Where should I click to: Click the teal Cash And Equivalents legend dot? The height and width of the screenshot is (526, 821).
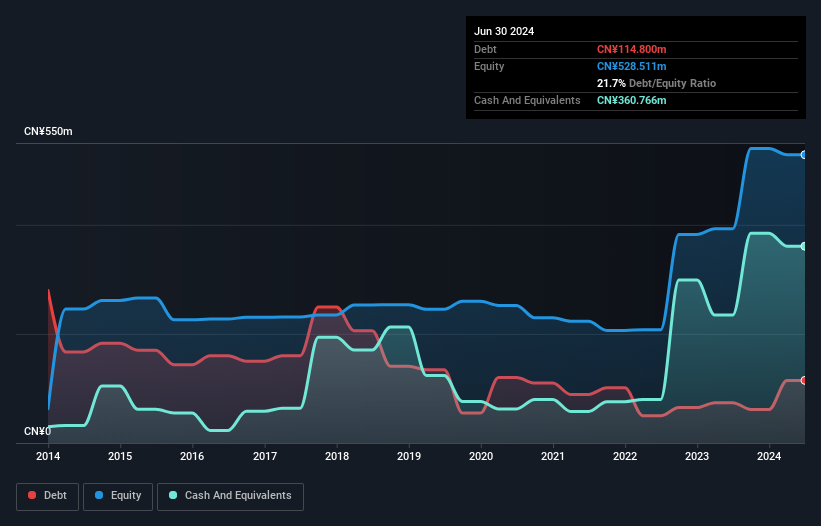173,495
